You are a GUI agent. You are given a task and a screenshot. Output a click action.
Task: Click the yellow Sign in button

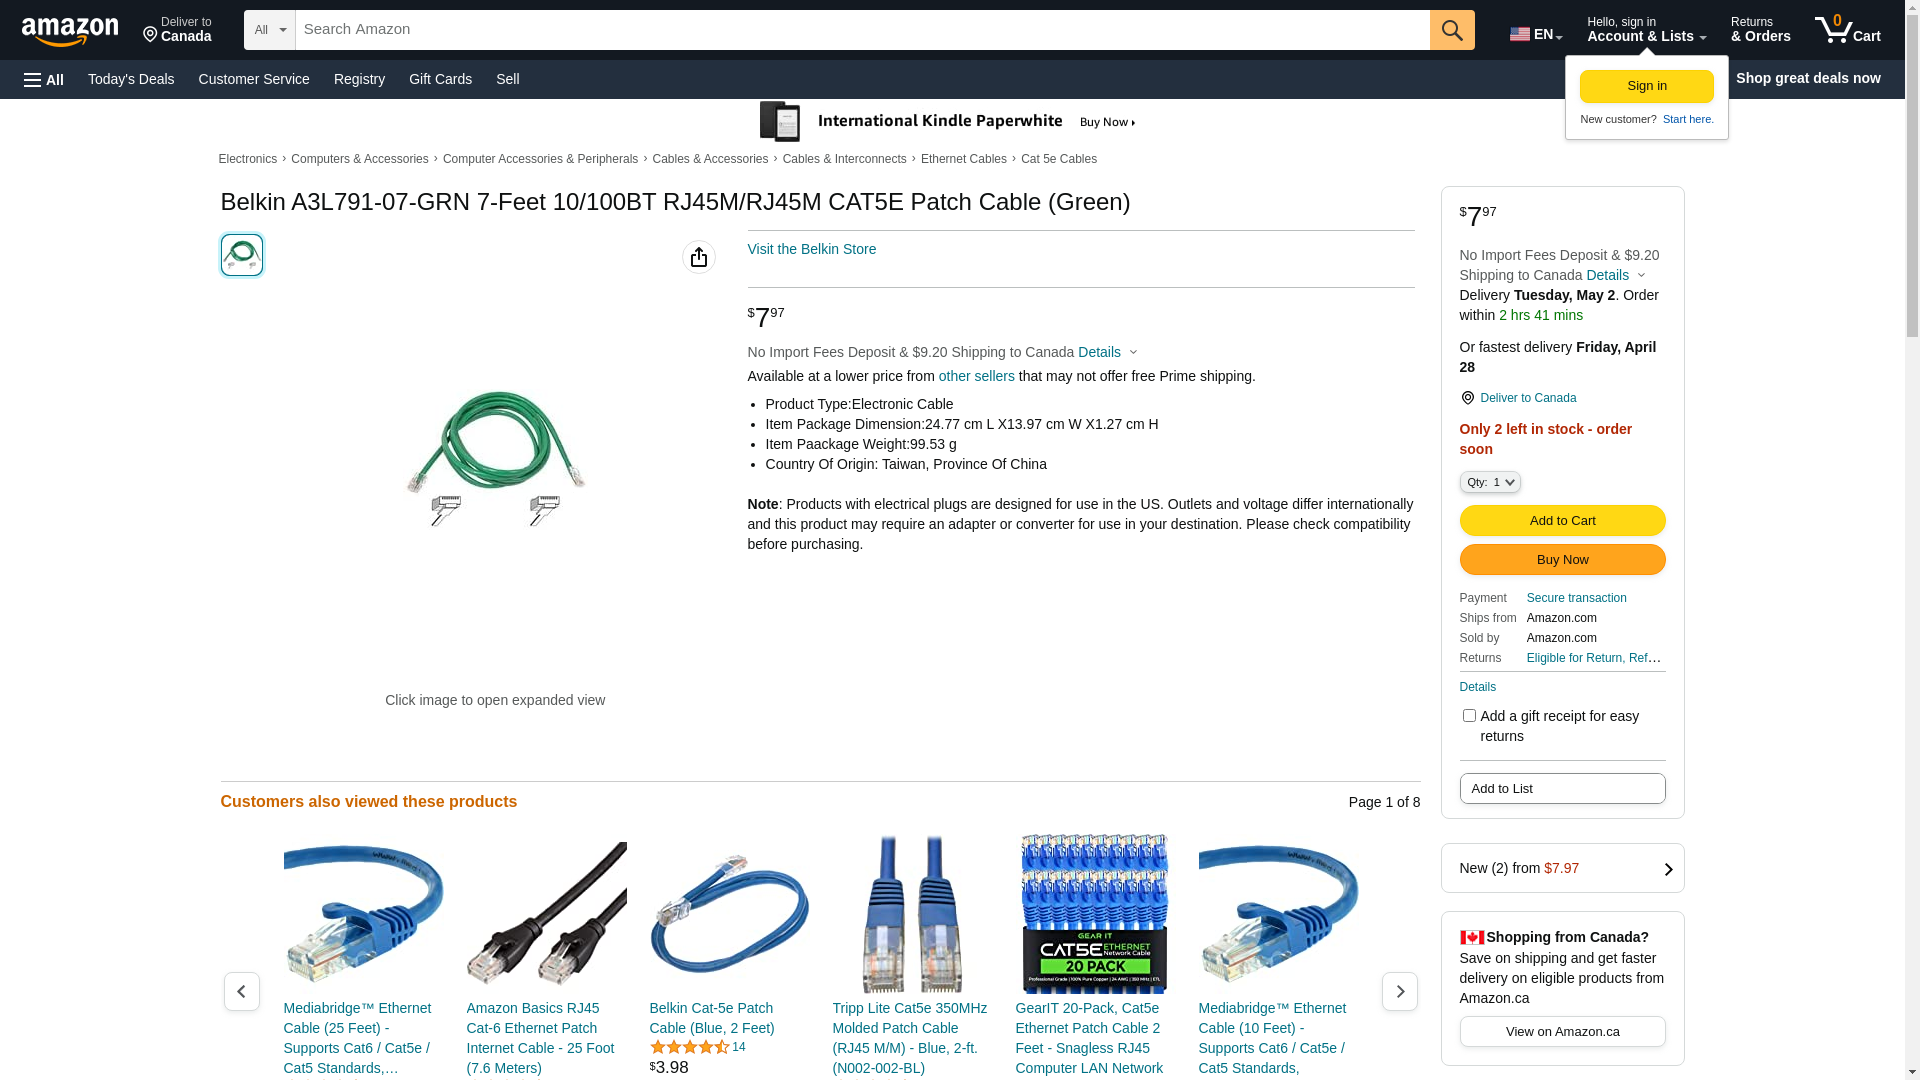click(1646, 86)
